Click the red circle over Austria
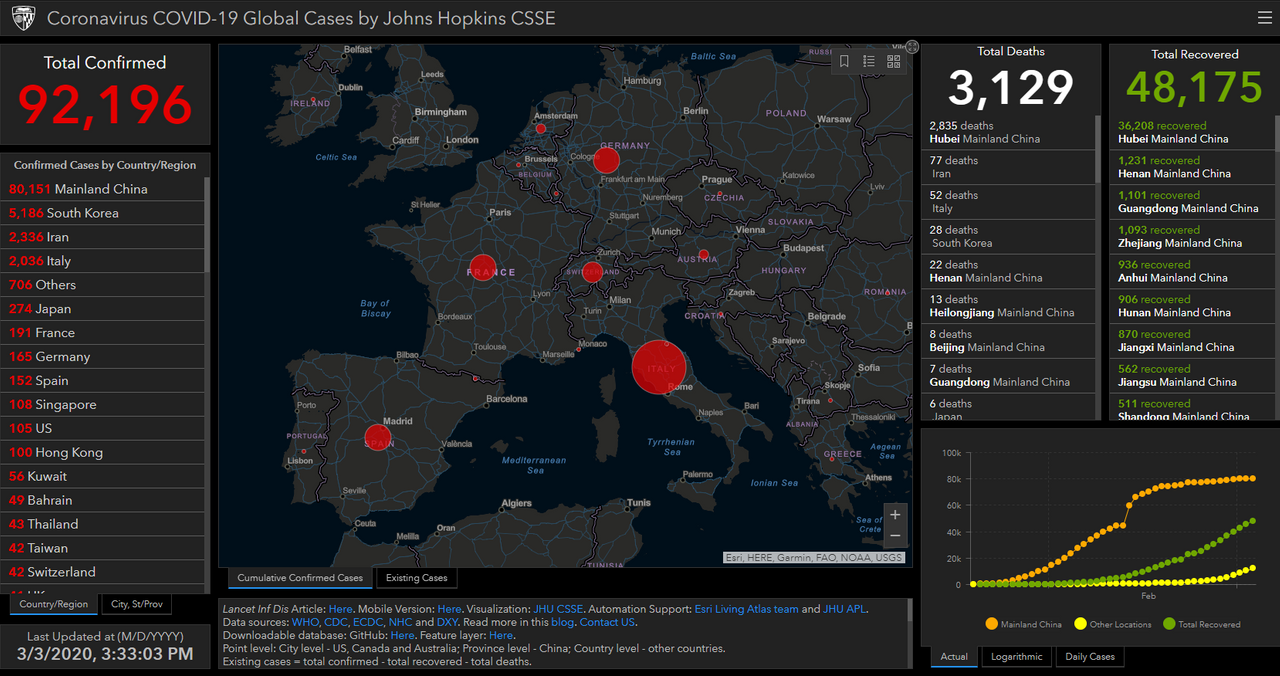The image size is (1280, 676). [704, 255]
